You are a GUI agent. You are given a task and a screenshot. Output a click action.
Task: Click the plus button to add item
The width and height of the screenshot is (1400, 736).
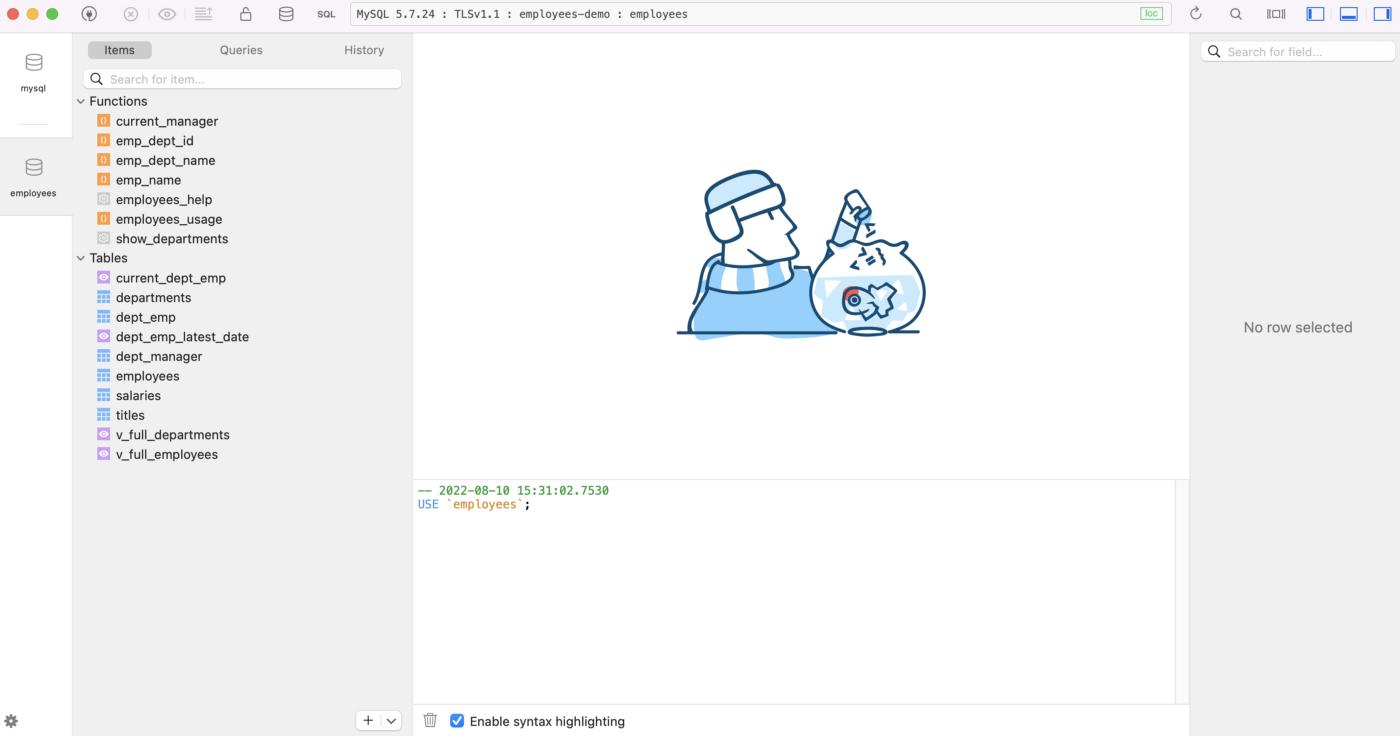tap(368, 720)
